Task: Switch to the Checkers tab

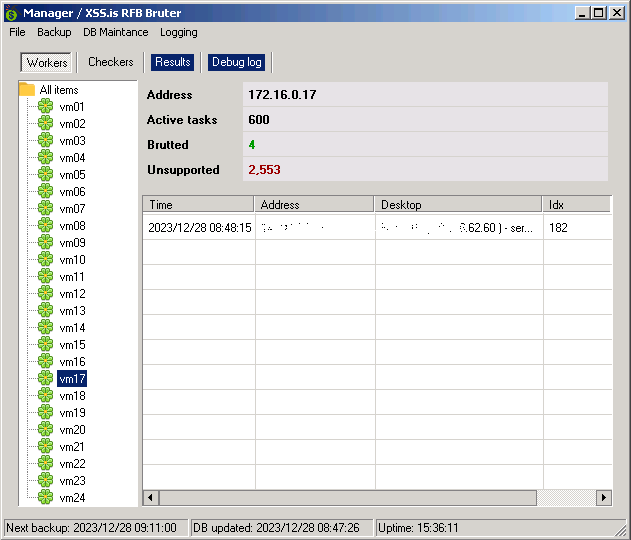Action: coord(111,62)
